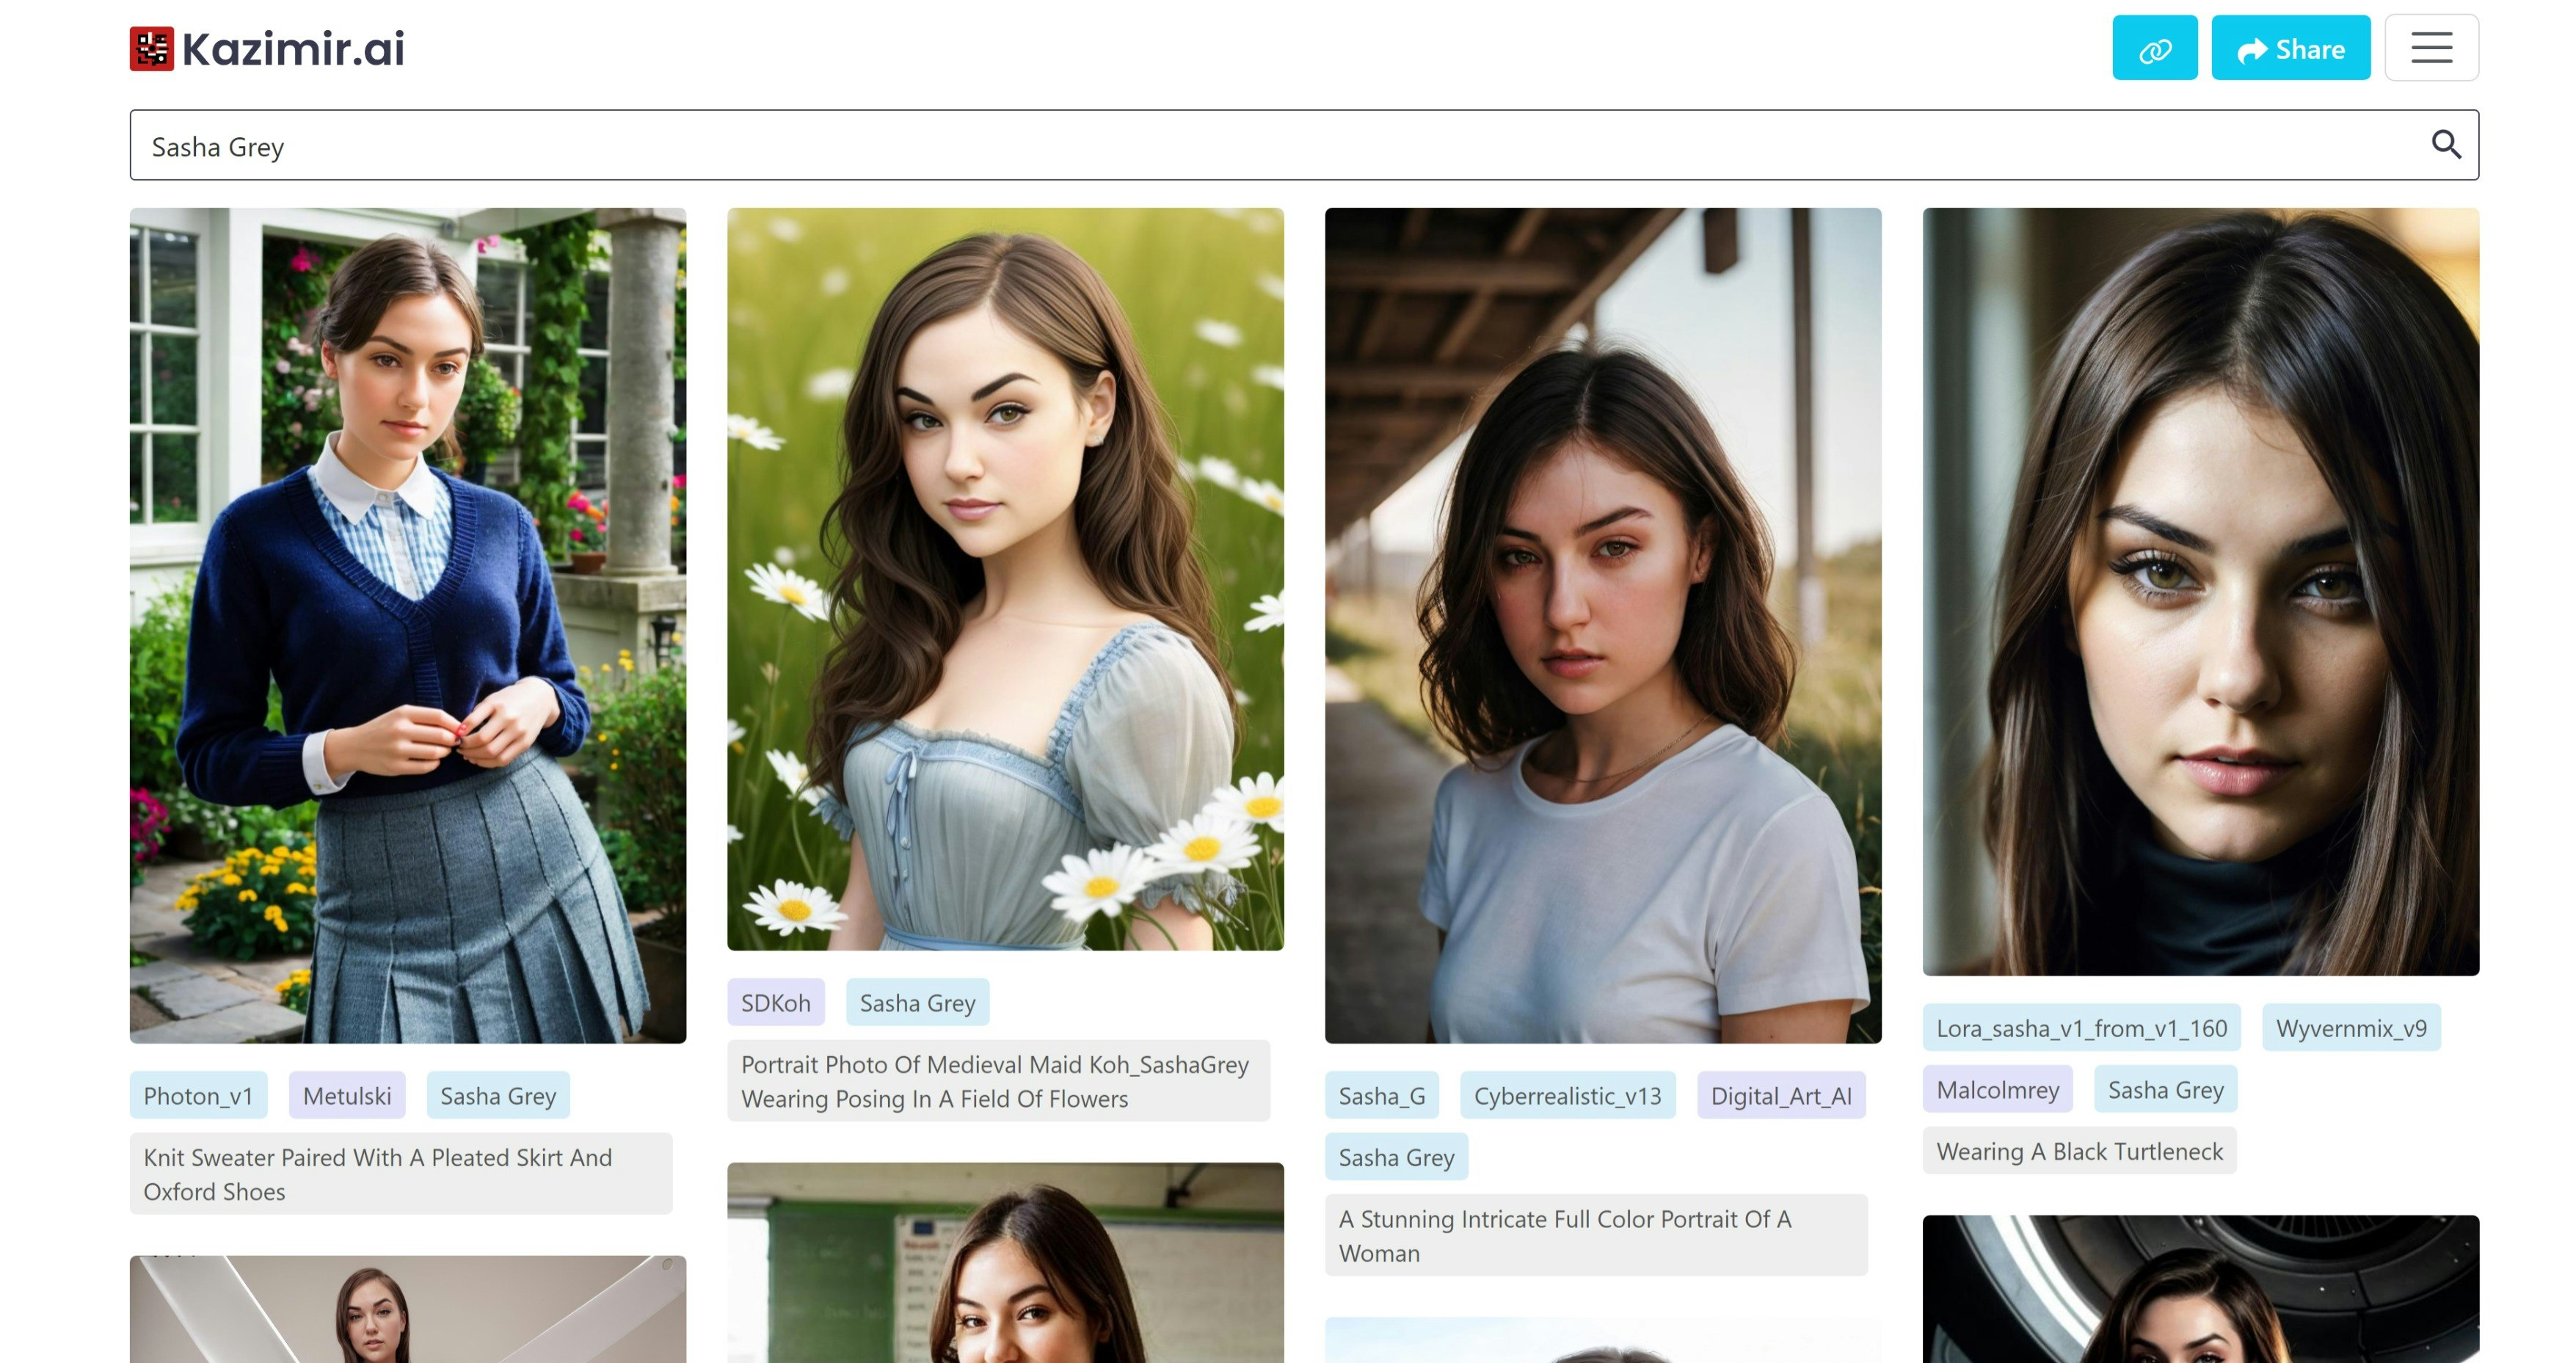Select the SDKoh tag
The height and width of the screenshot is (1363, 2576).
[x=775, y=1002]
